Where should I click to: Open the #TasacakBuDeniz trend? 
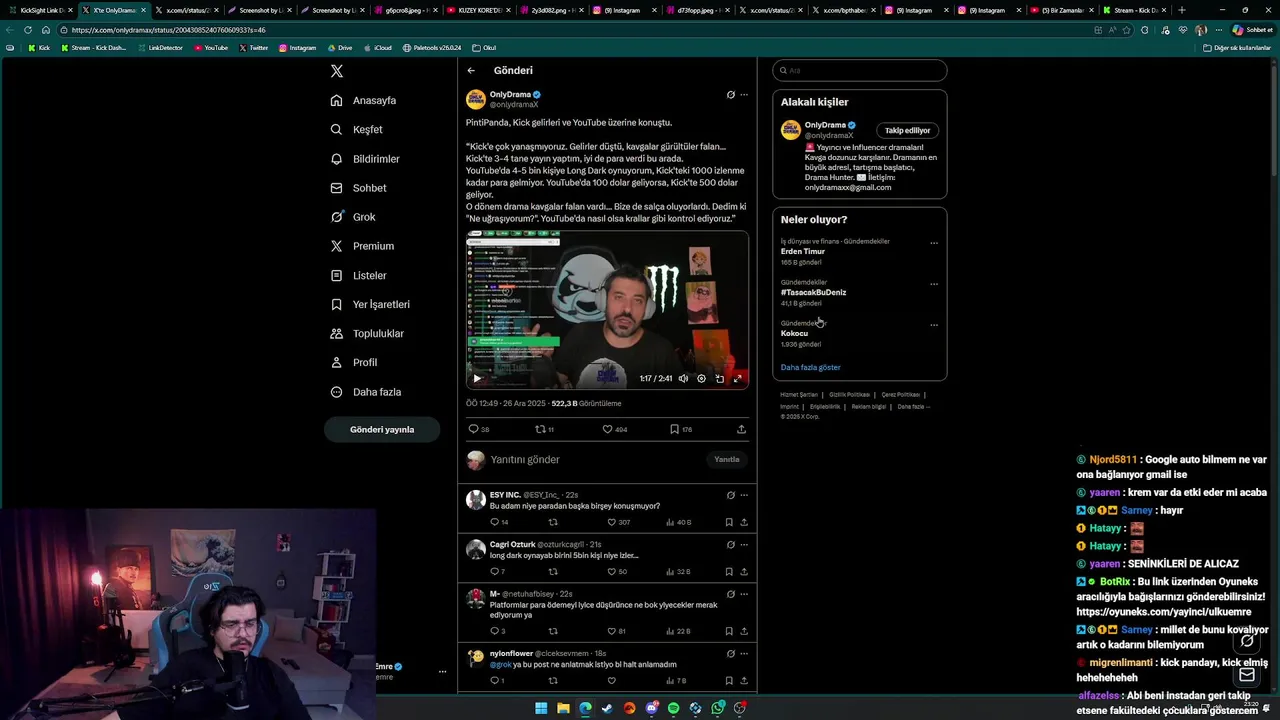point(814,293)
